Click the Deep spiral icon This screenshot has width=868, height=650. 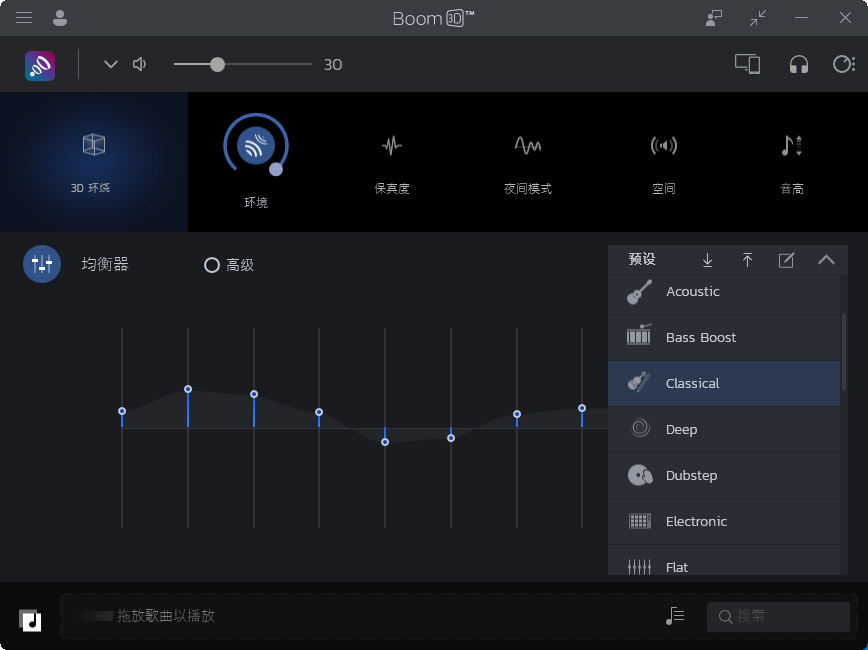click(x=640, y=427)
